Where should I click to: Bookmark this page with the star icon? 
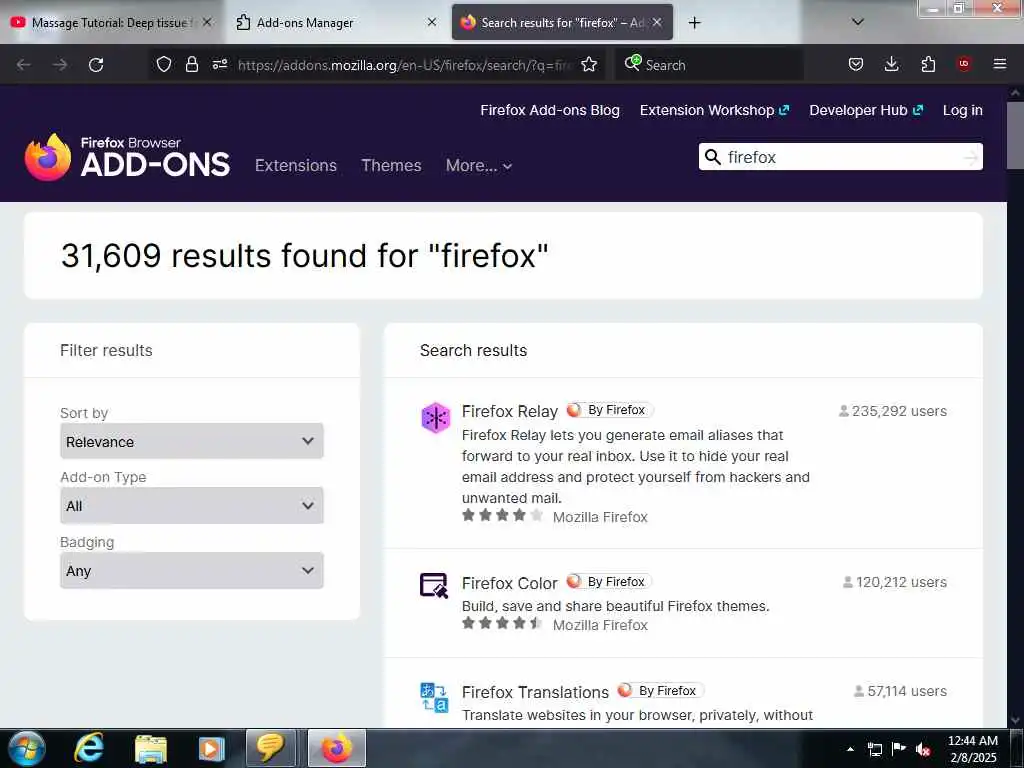[x=589, y=64]
